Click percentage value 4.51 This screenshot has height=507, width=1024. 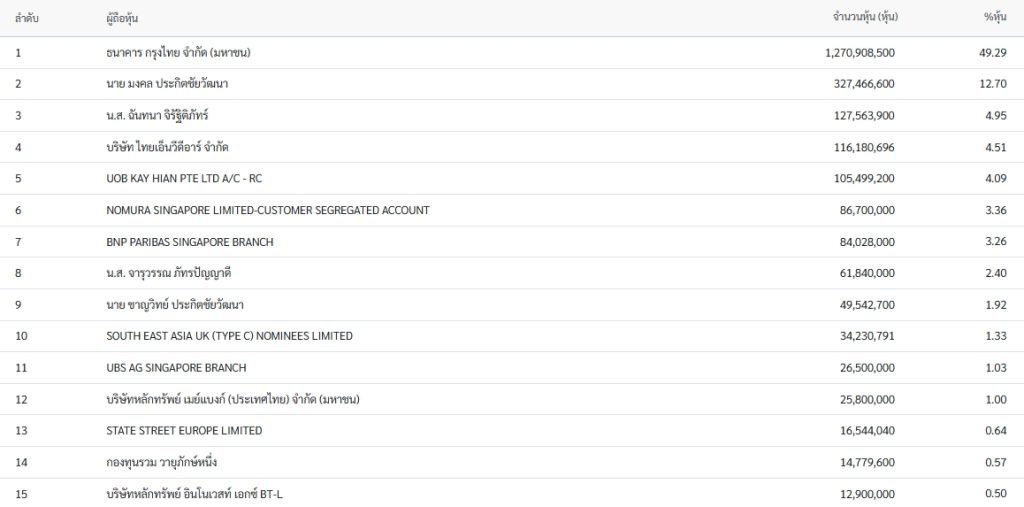pyautogui.click(x=996, y=148)
